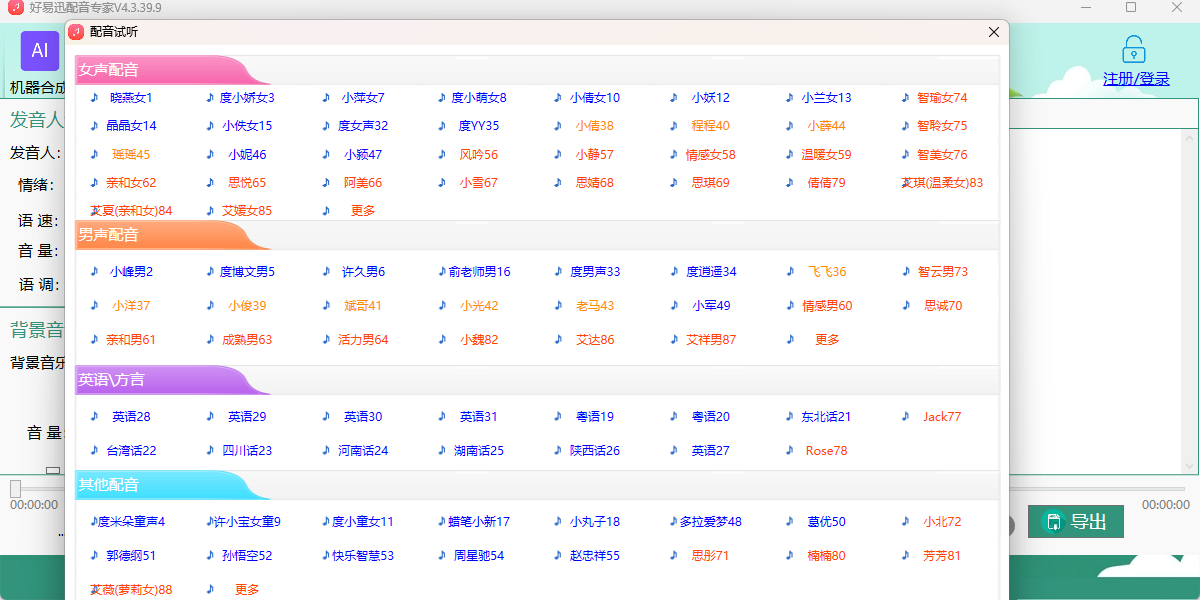Click the note icon next to 小妖12
Screen dimensions: 1200x600
click(x=674, y=97)
